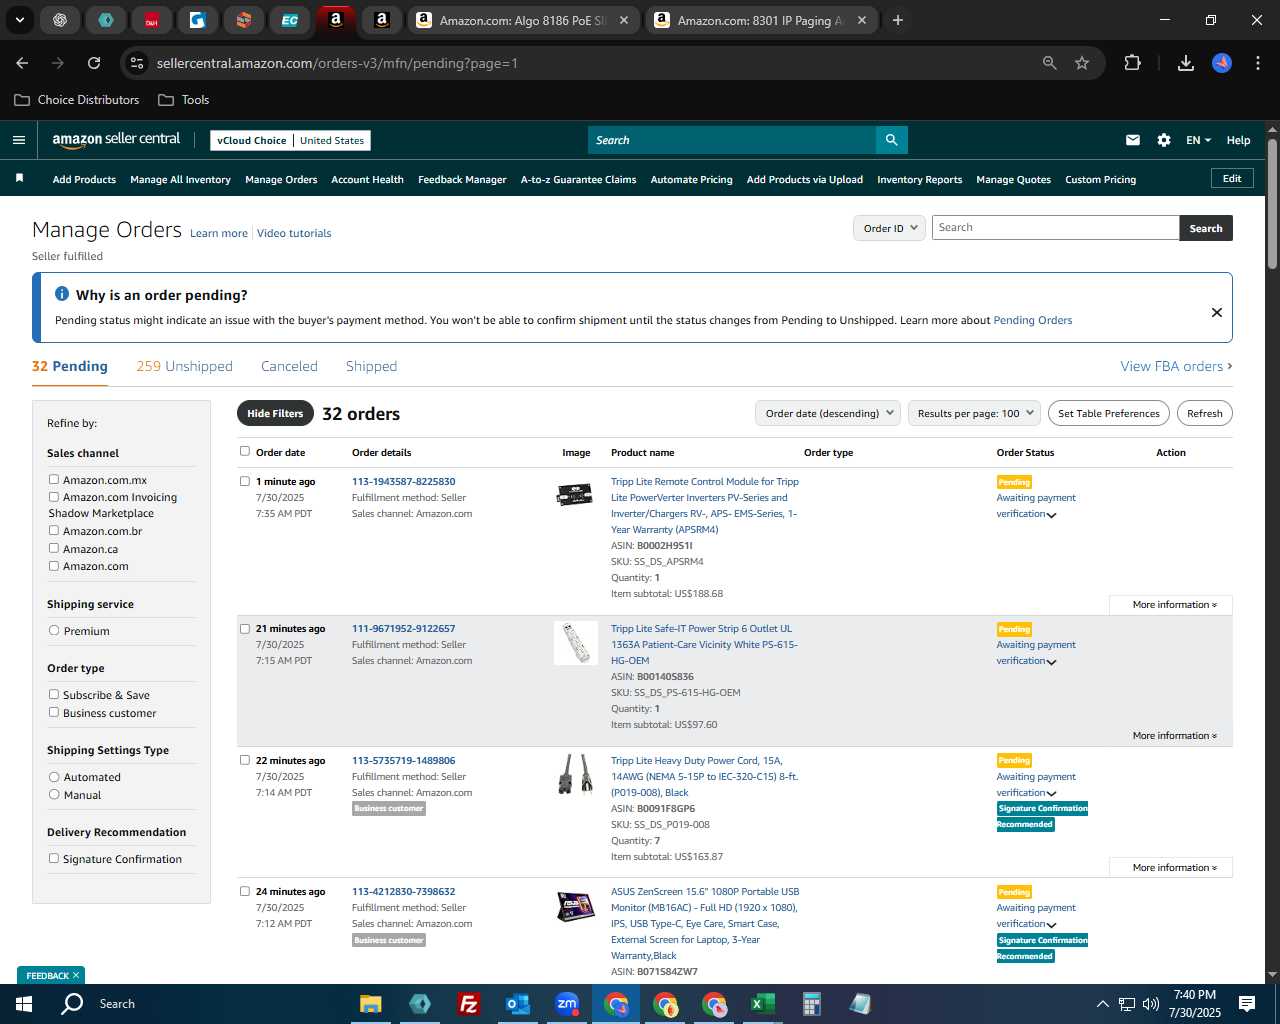
Task: Open the Order date (descending) sort dropdown
Action: coord(828,413)
